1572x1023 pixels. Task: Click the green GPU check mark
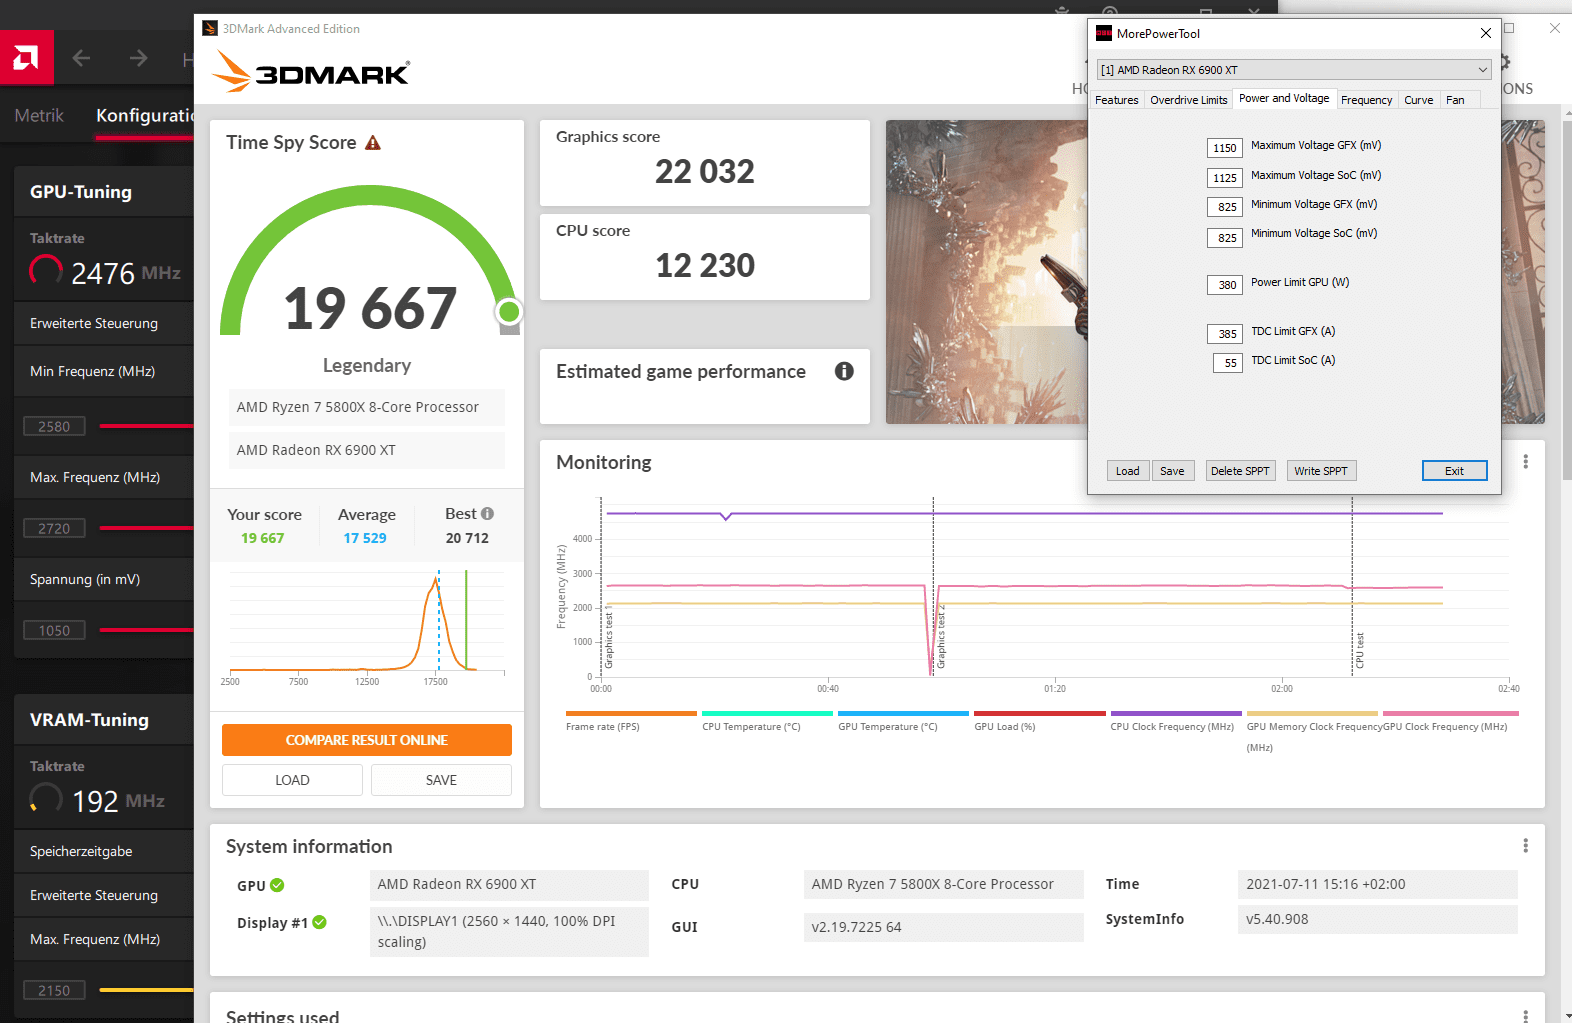click(277, 885)
